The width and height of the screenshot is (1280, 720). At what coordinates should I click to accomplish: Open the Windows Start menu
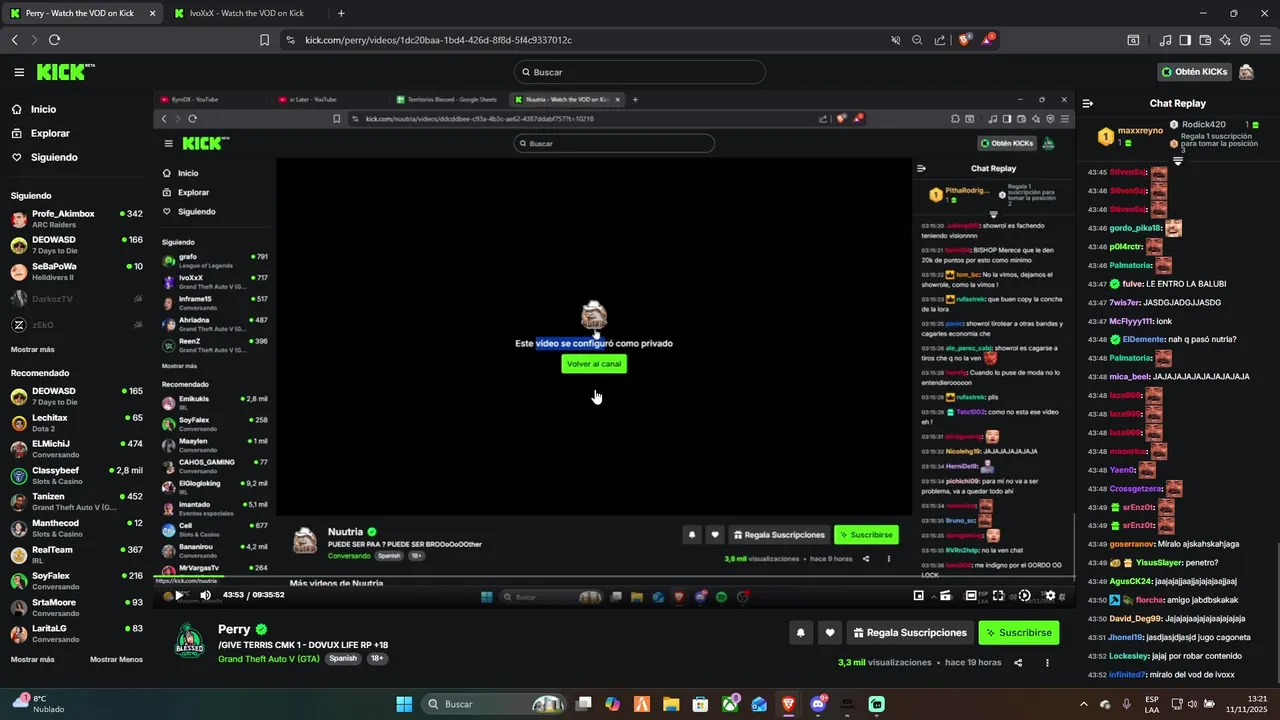click(404, 704)
